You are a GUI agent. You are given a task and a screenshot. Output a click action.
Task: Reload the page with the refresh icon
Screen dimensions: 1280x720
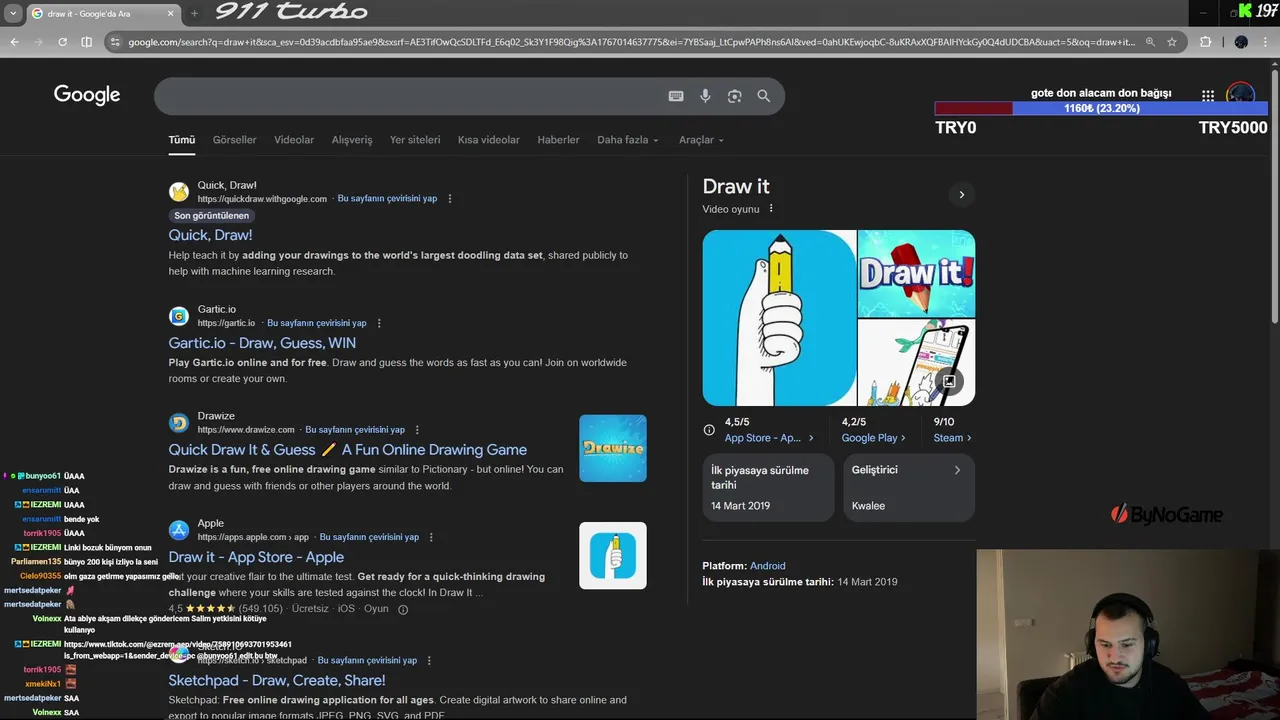point(62,42)
